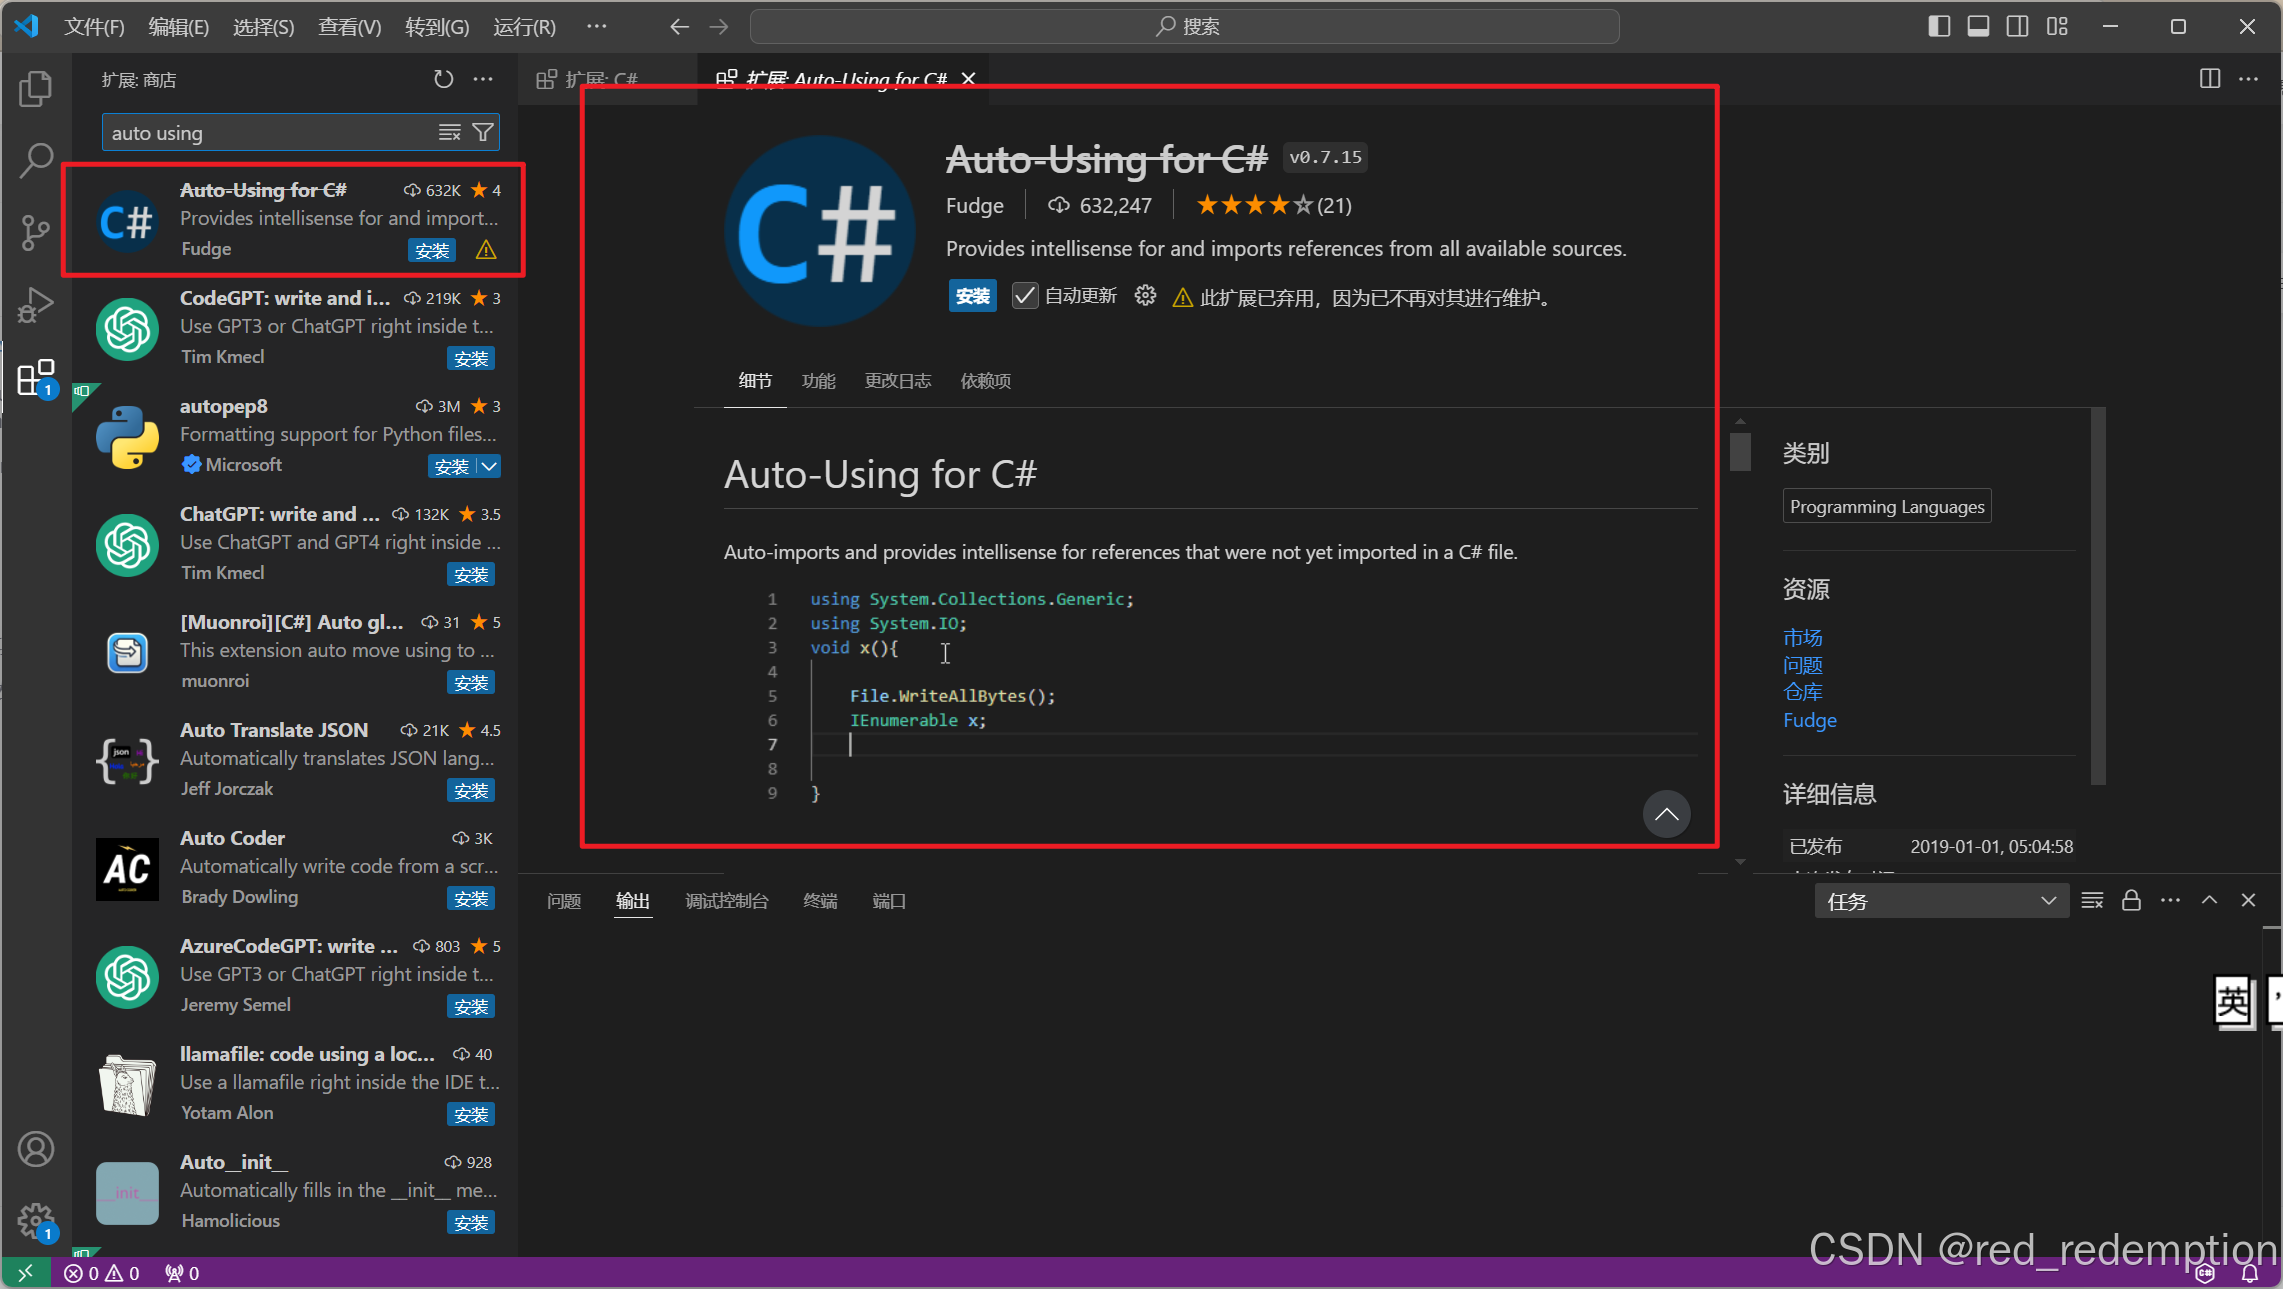Split the editor to the right
Viewport: 2283px width, 1289px height.
[x=2210, y=79]
